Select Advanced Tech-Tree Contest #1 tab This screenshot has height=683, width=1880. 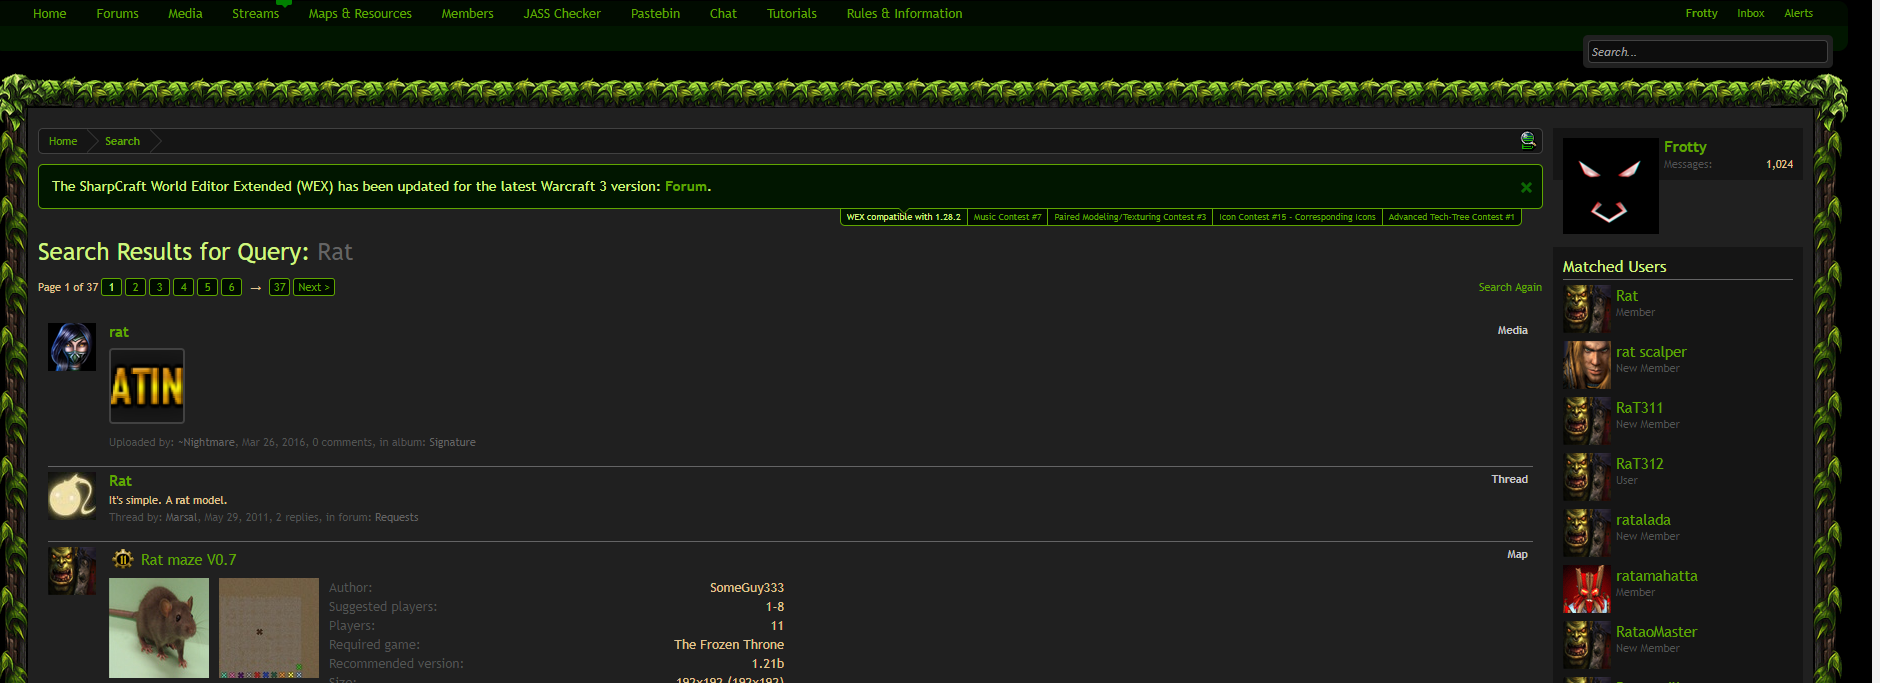pyautogui.click(x=1451, y=217)
